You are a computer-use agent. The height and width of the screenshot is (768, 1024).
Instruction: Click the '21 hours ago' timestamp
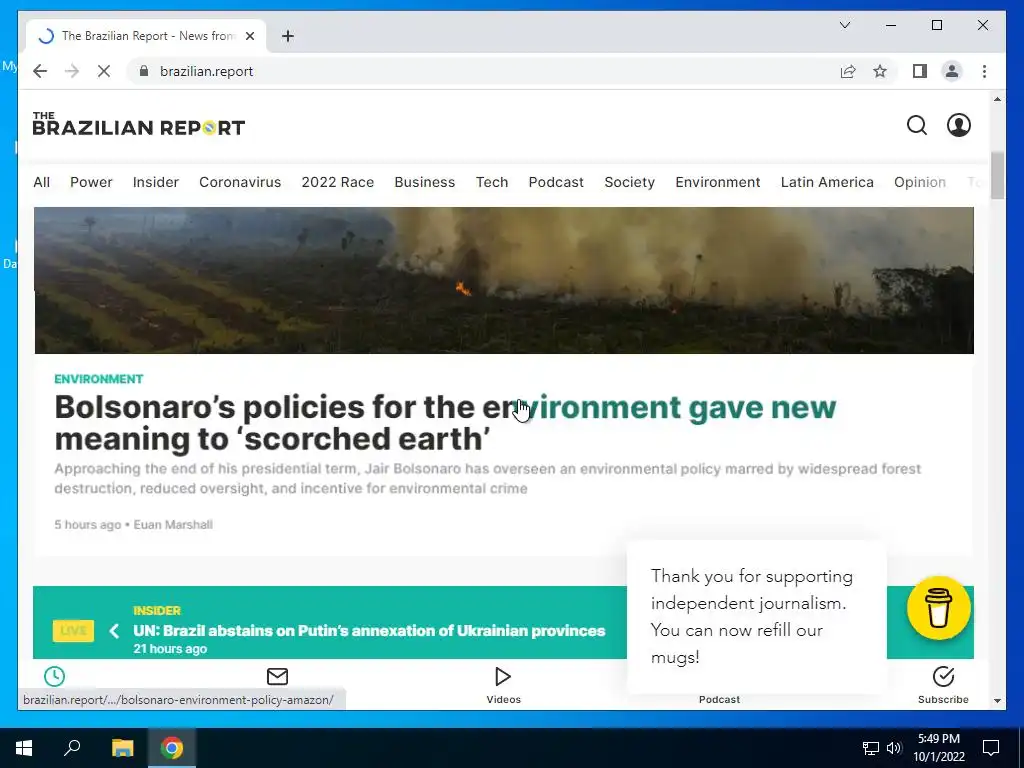coord(170,648)
